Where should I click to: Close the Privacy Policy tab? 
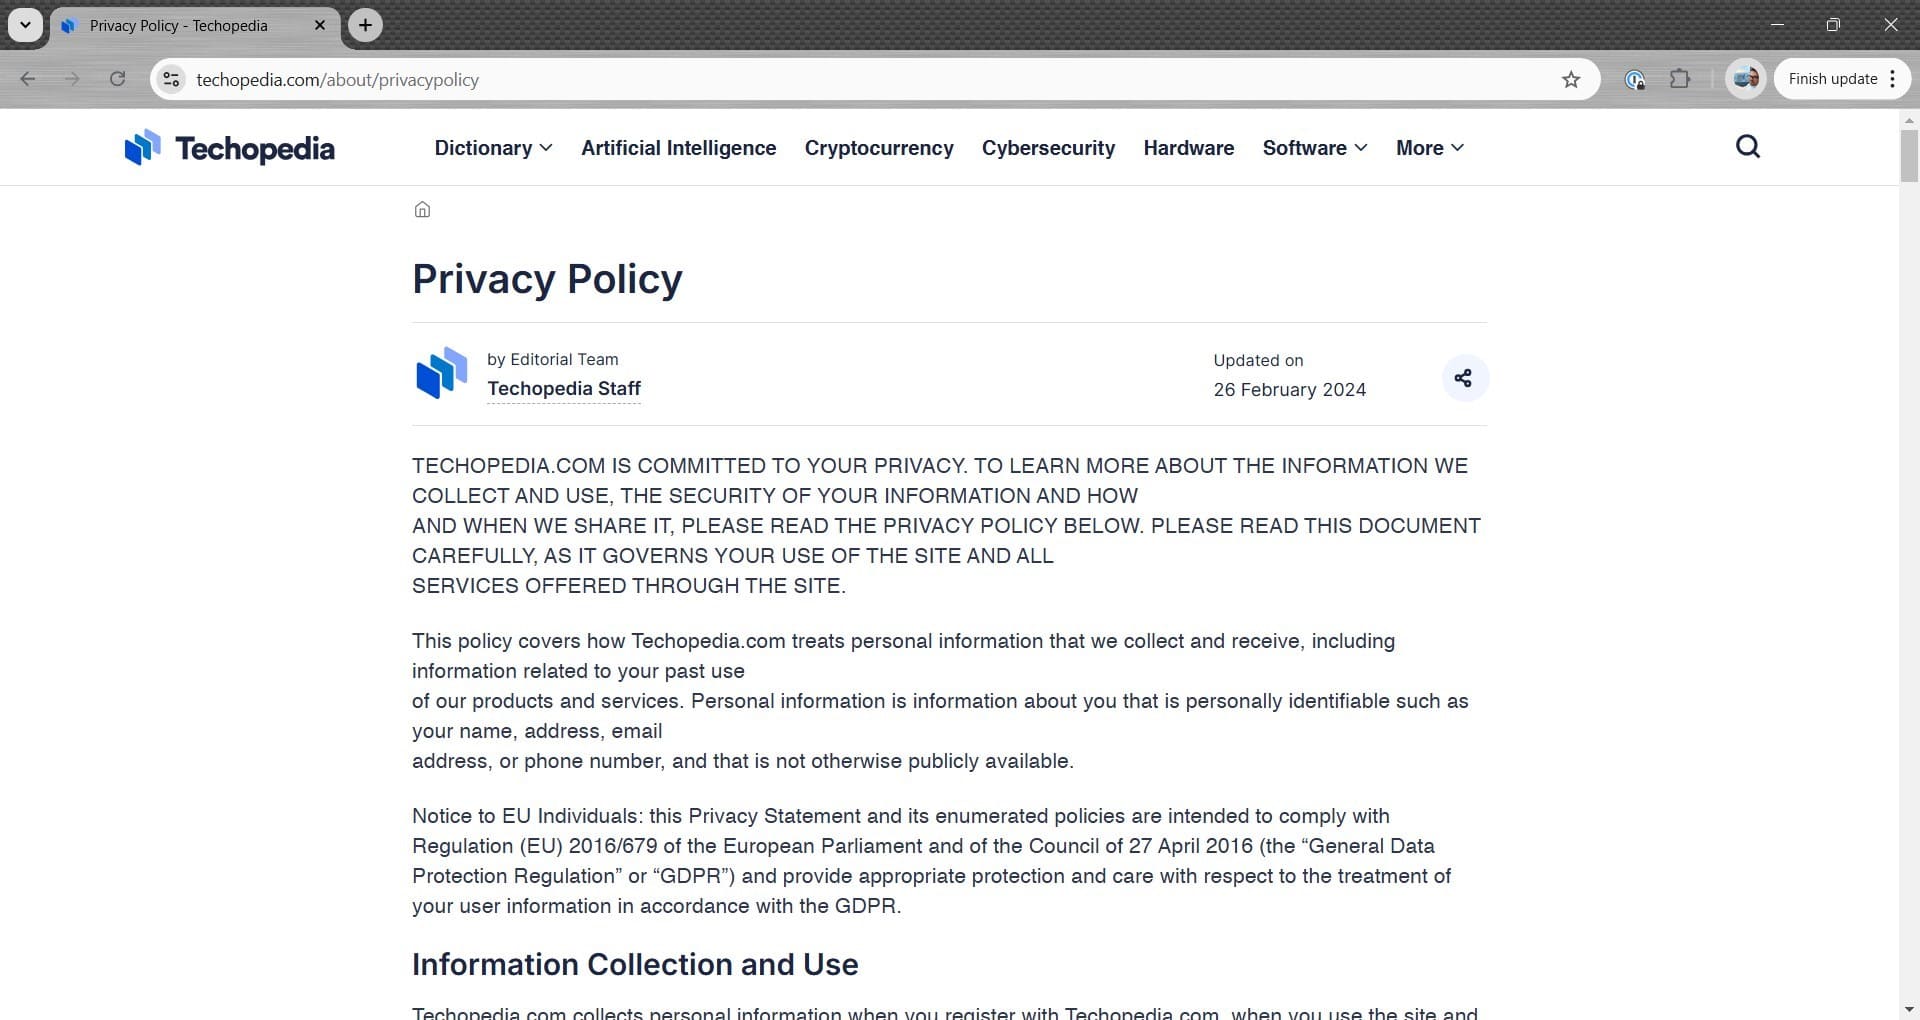point(320,25)
